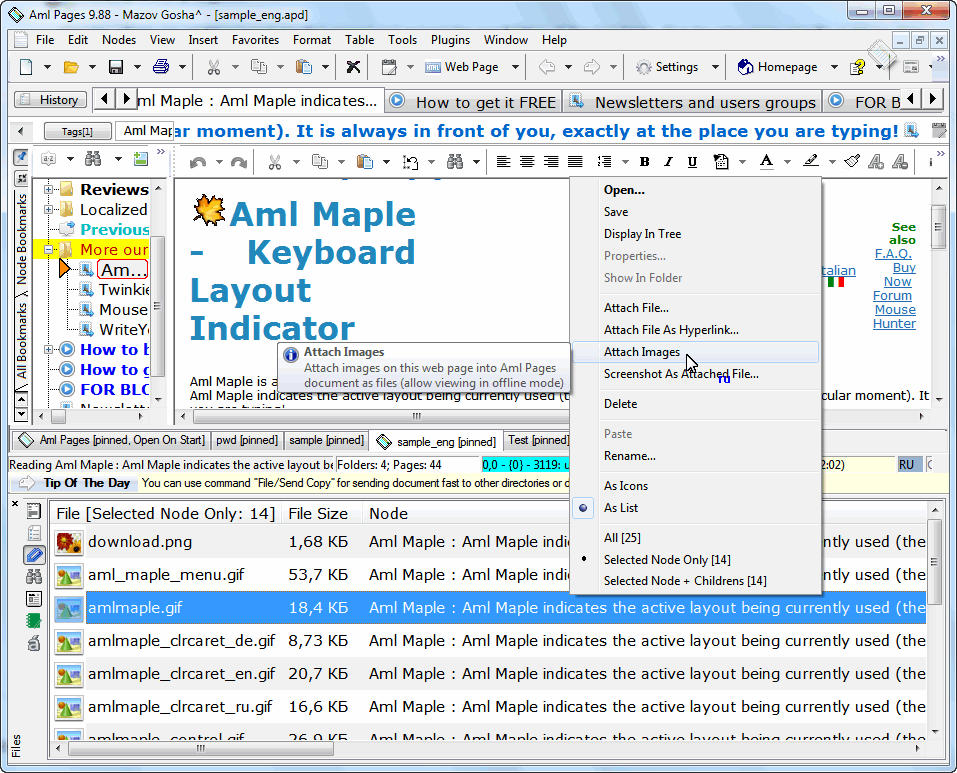The image size is (957, 773).
Task: Click the font color A swatch
Action: pyautogui.click(x=767, y=162)
